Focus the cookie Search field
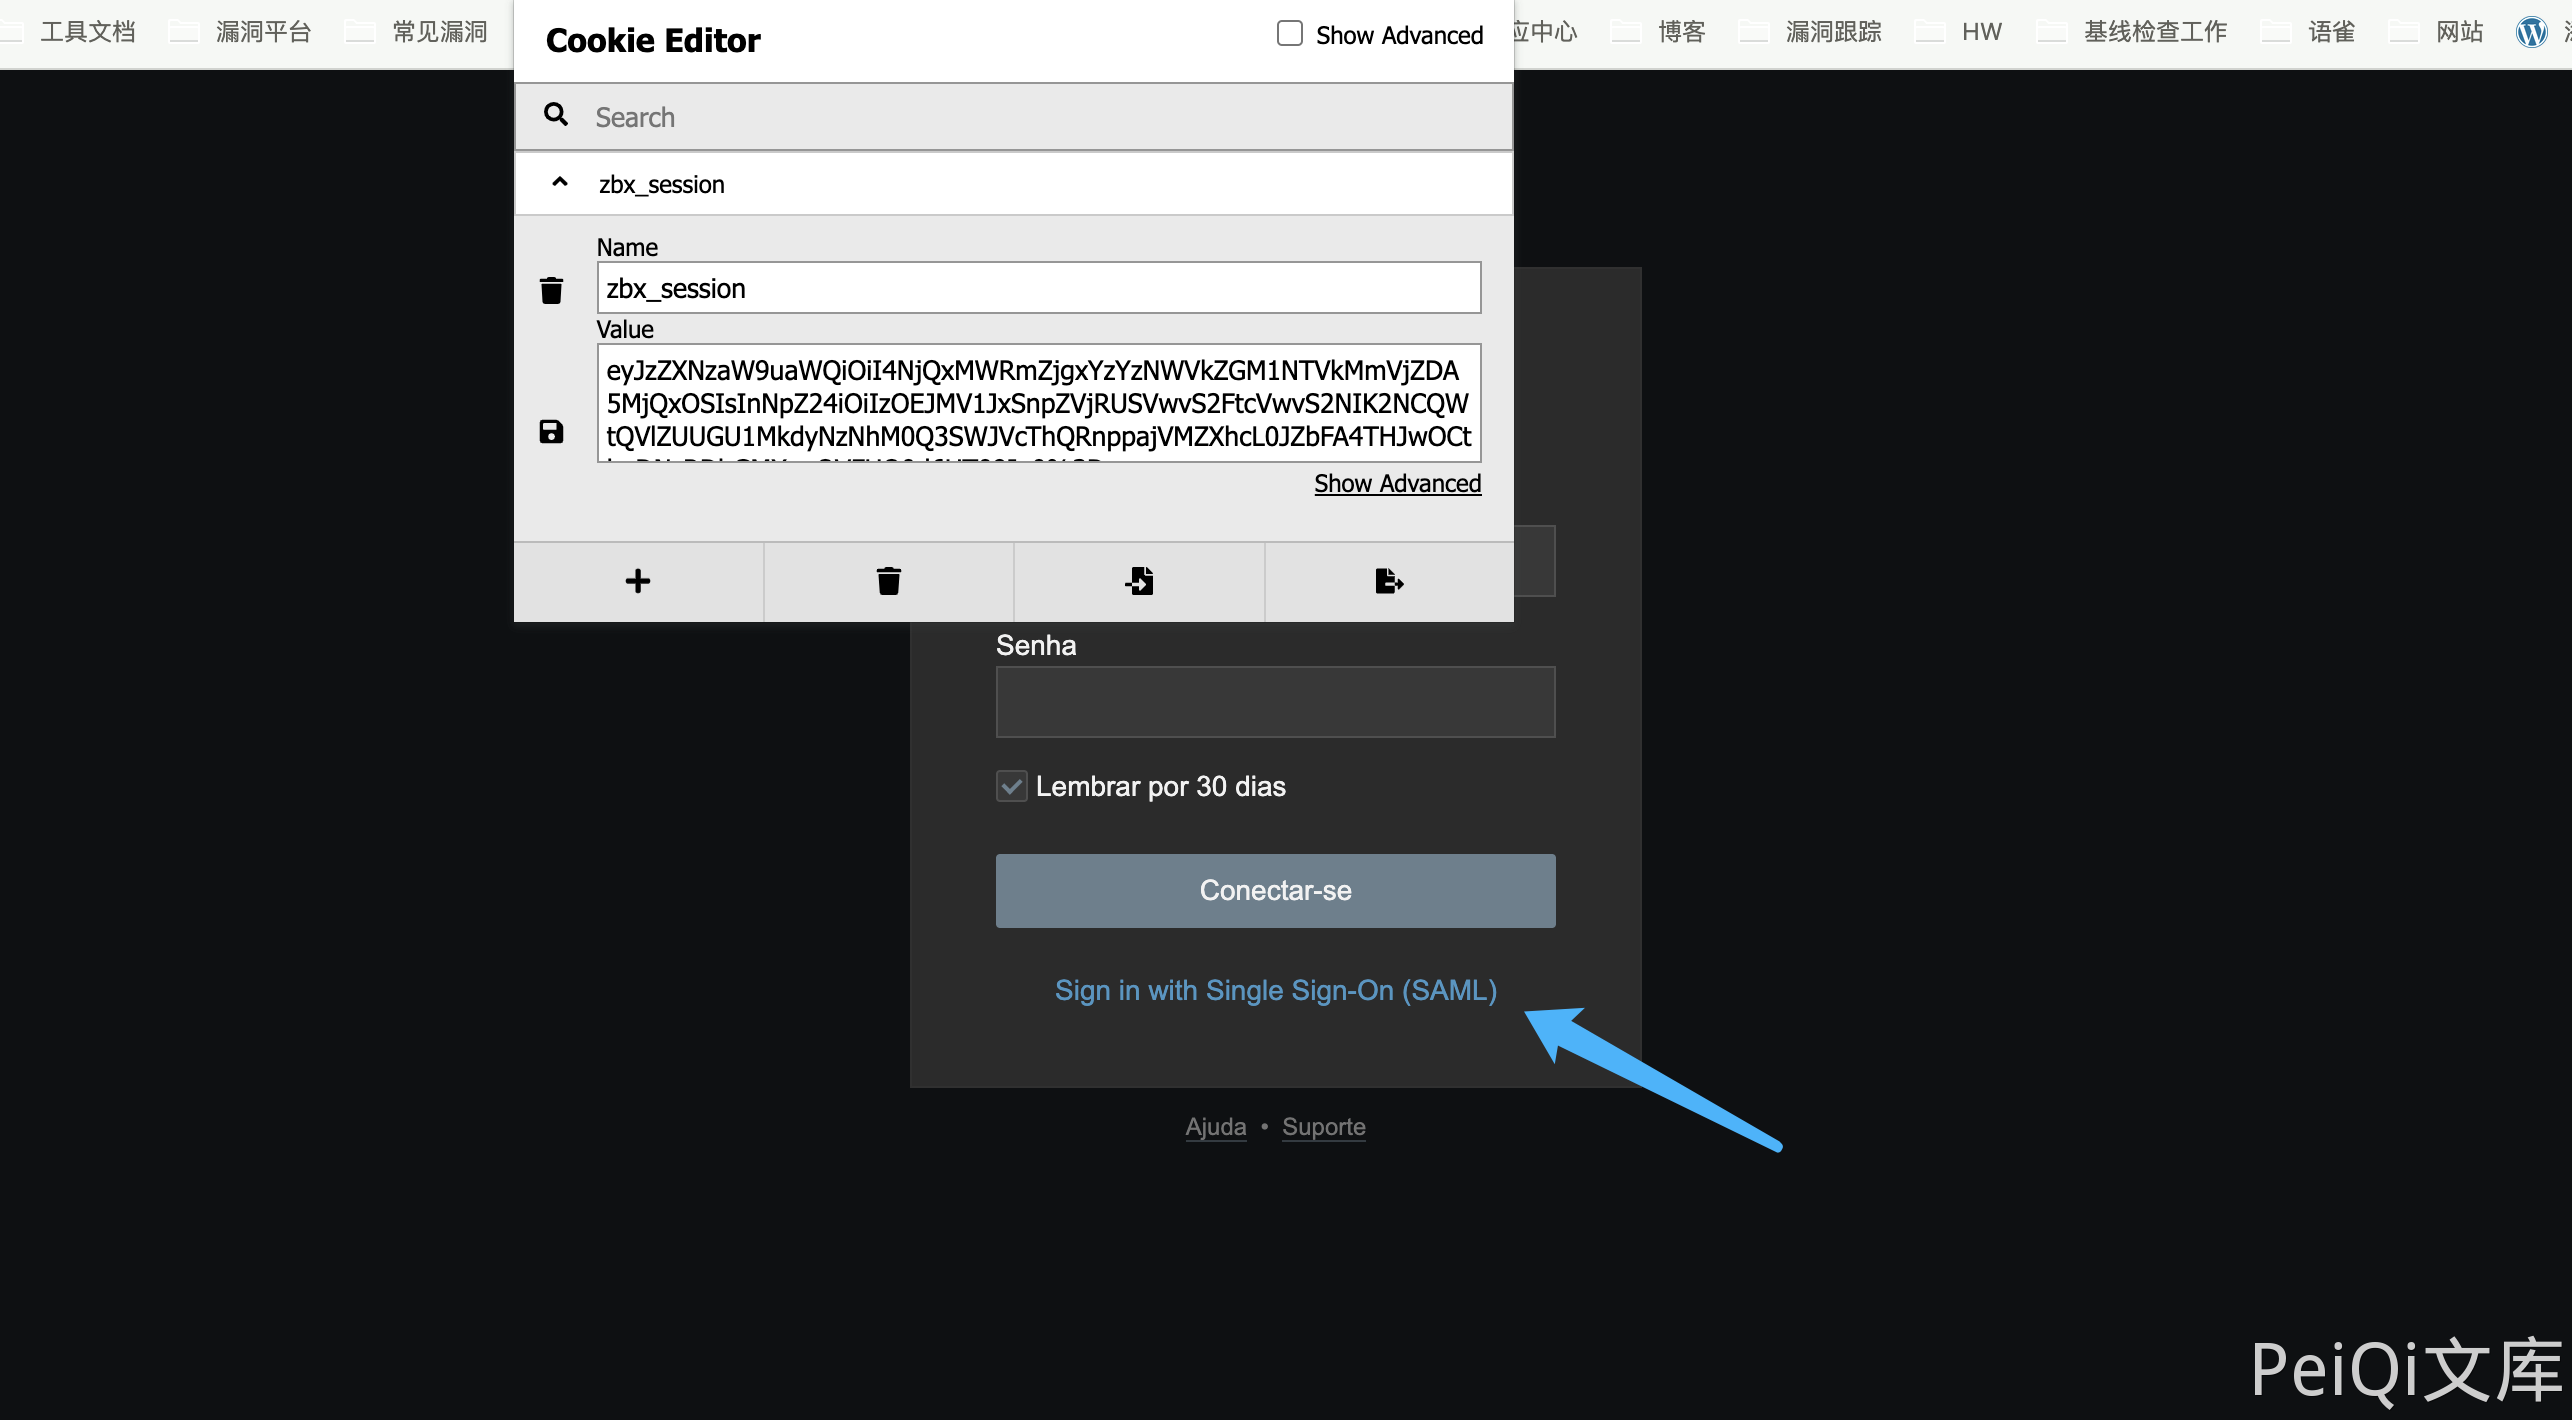2572x1420 pixels. [1040, 117]
